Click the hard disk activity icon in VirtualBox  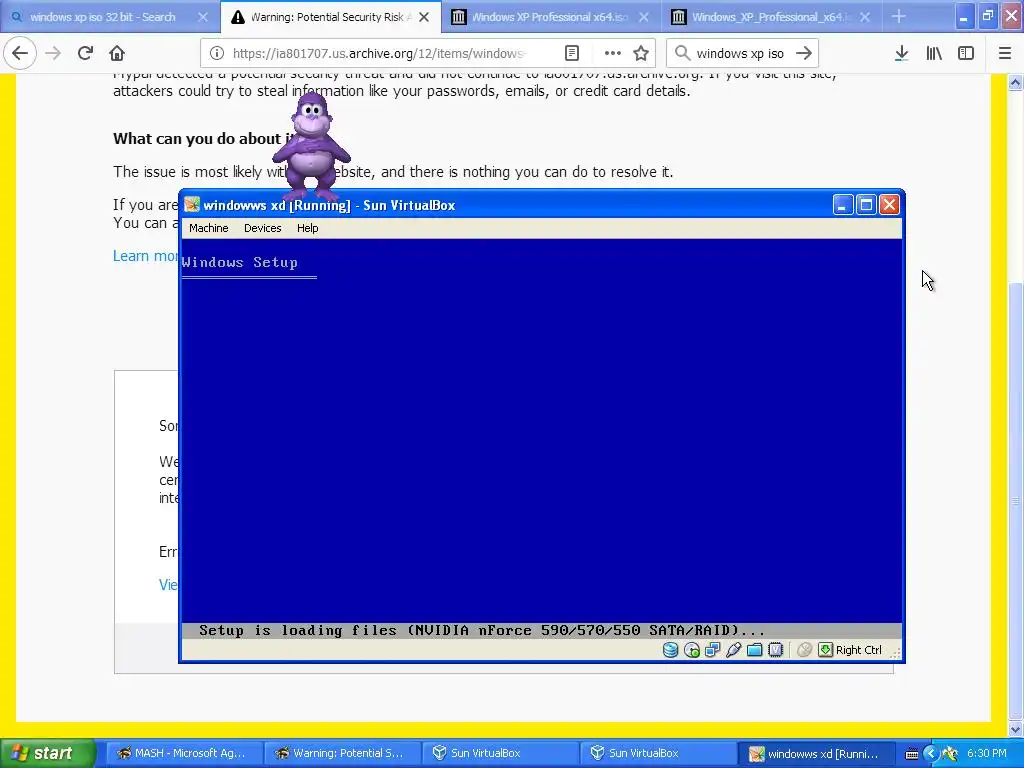coord(670,650)
